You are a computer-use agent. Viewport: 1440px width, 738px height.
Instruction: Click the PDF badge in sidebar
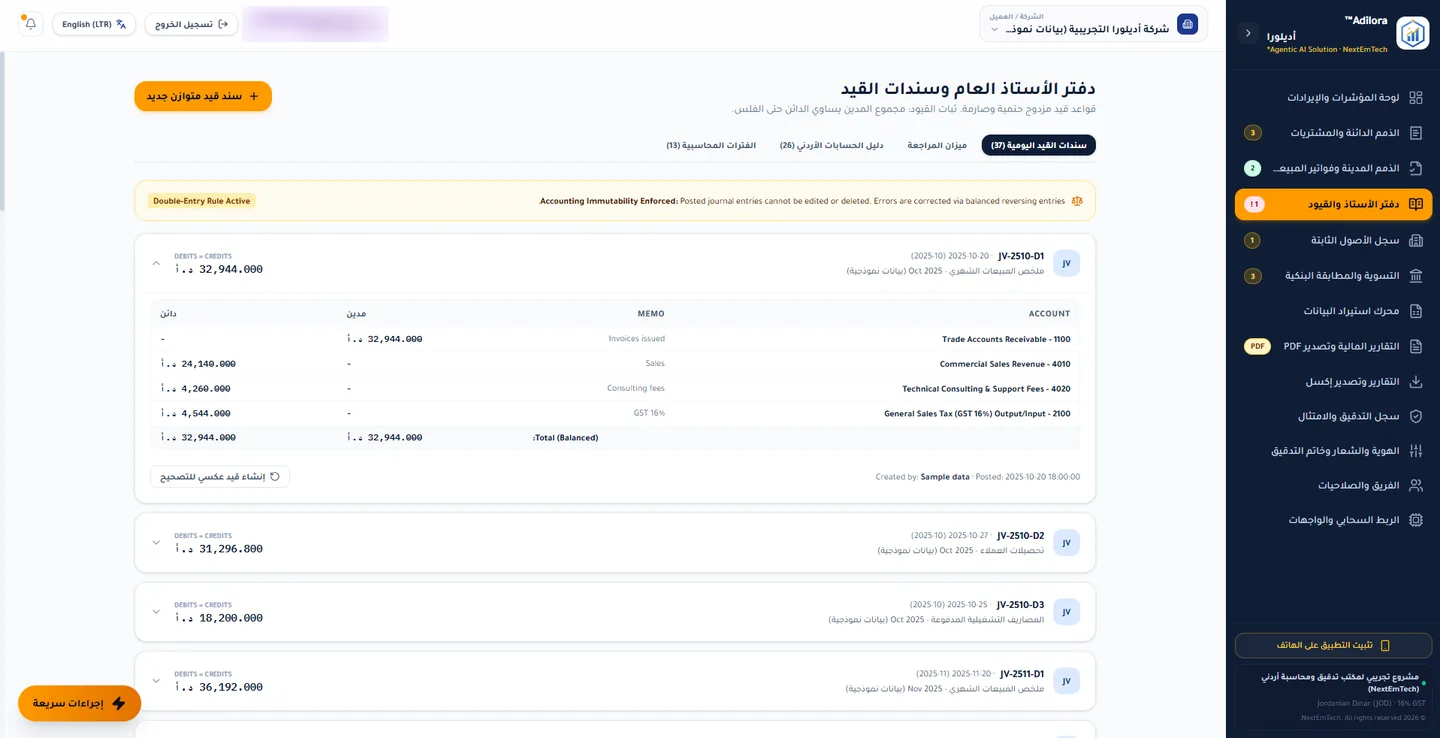(x=1257, y=346)
